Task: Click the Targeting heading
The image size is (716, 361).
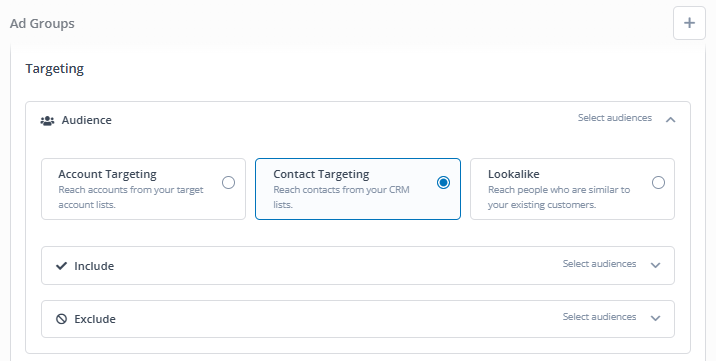Action: pos(54,68)
